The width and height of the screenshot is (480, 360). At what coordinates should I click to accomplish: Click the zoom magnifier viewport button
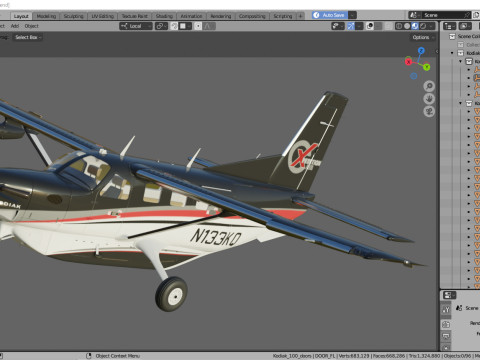click(x=429, y=86)
